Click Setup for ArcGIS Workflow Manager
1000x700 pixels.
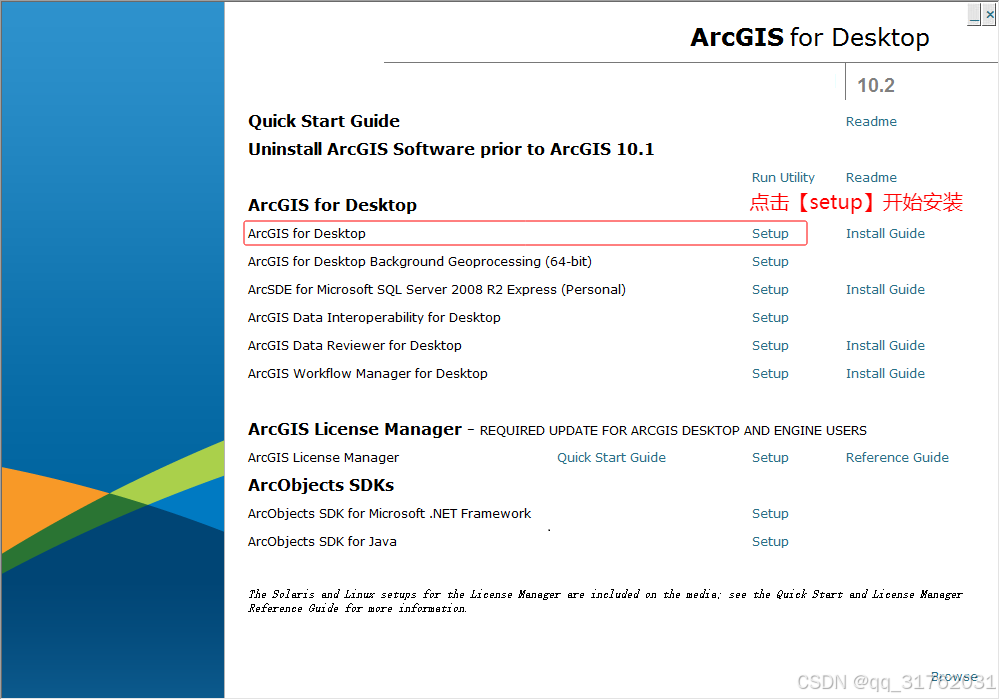[770, 374]
